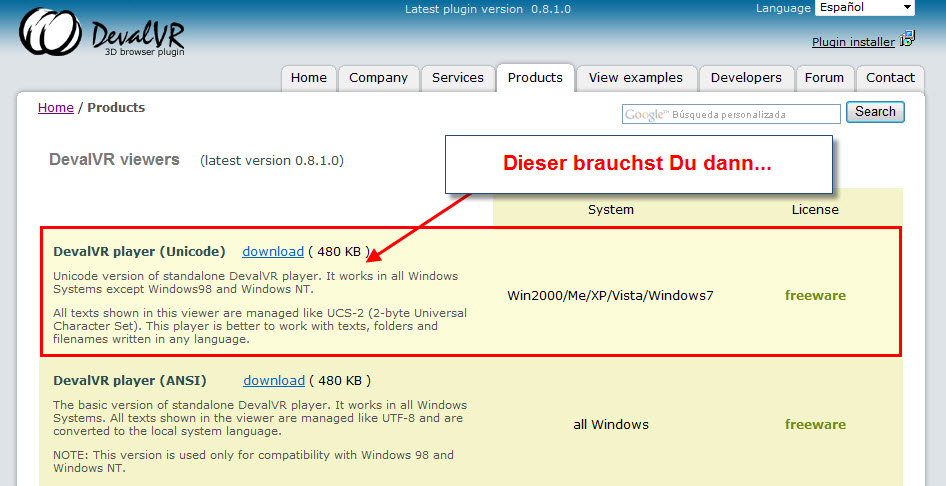Click the Plugin installer link
This screenshot has width=946, height=486.
pyautogui.click(x=853, y=42)
